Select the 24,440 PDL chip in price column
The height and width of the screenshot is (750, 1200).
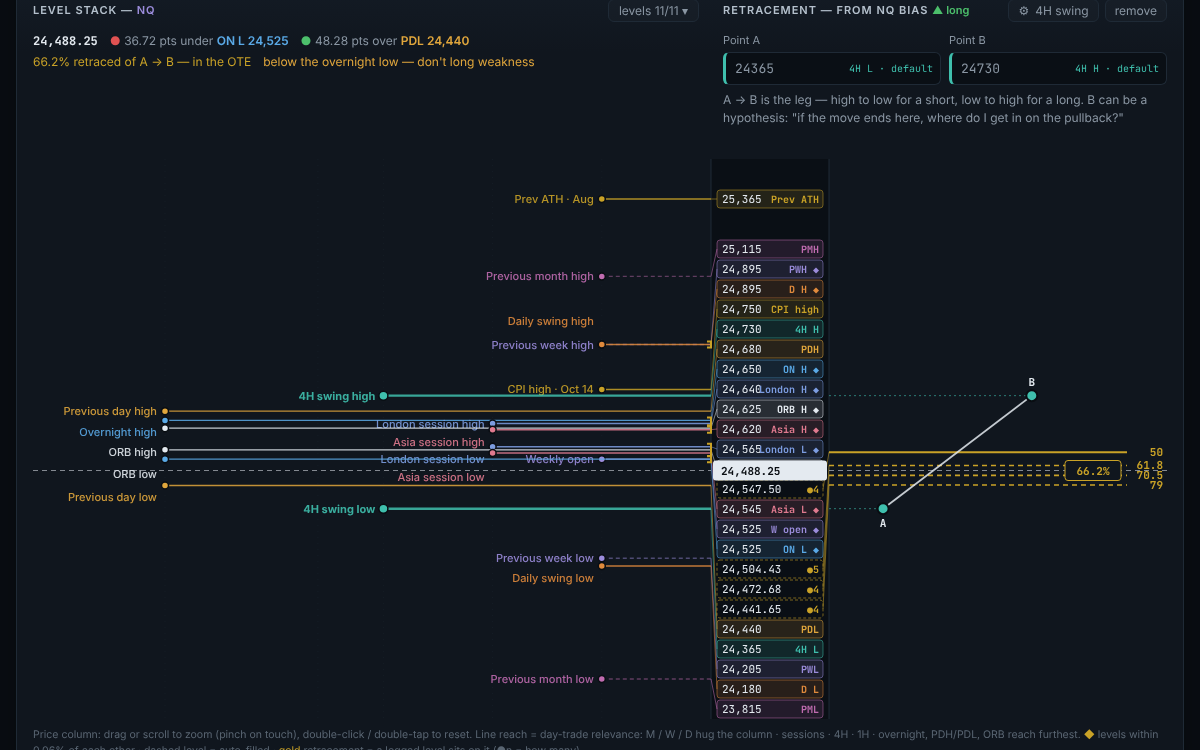[770, 629]
